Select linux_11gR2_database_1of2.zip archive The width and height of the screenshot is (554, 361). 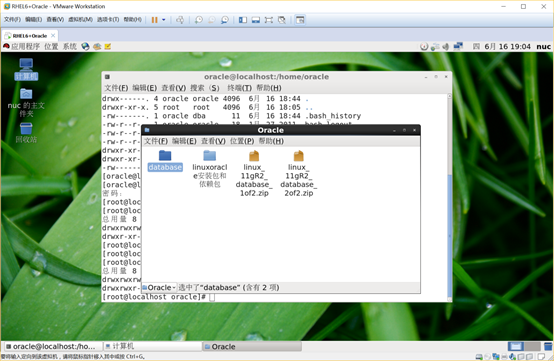[x=254, y=173]
